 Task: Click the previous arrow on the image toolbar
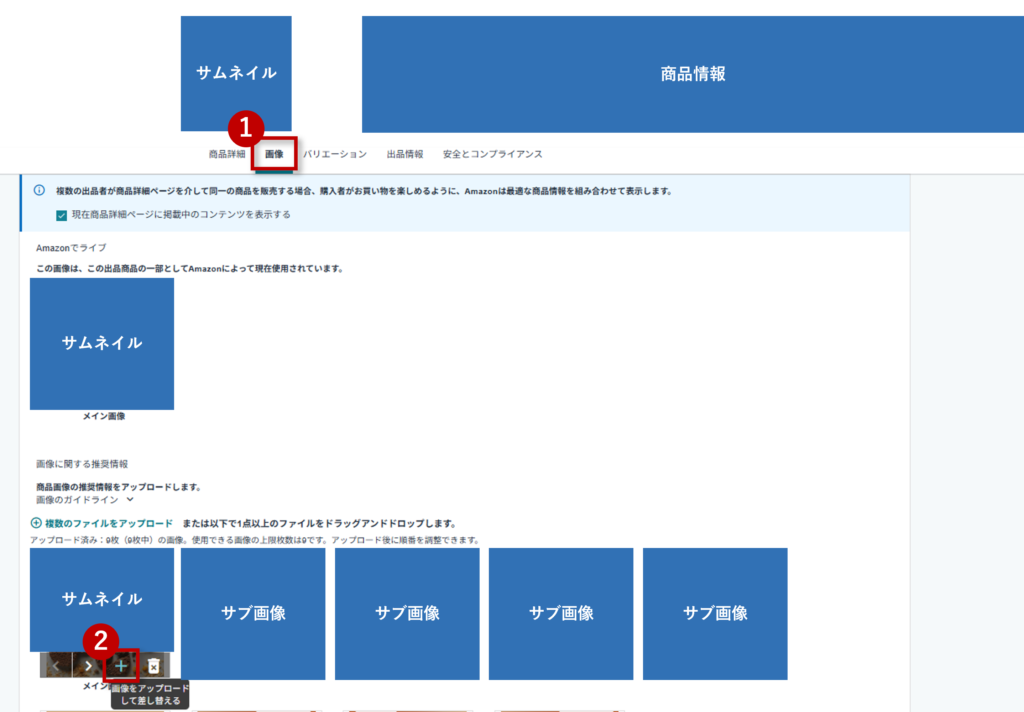(x=56, y=665)
